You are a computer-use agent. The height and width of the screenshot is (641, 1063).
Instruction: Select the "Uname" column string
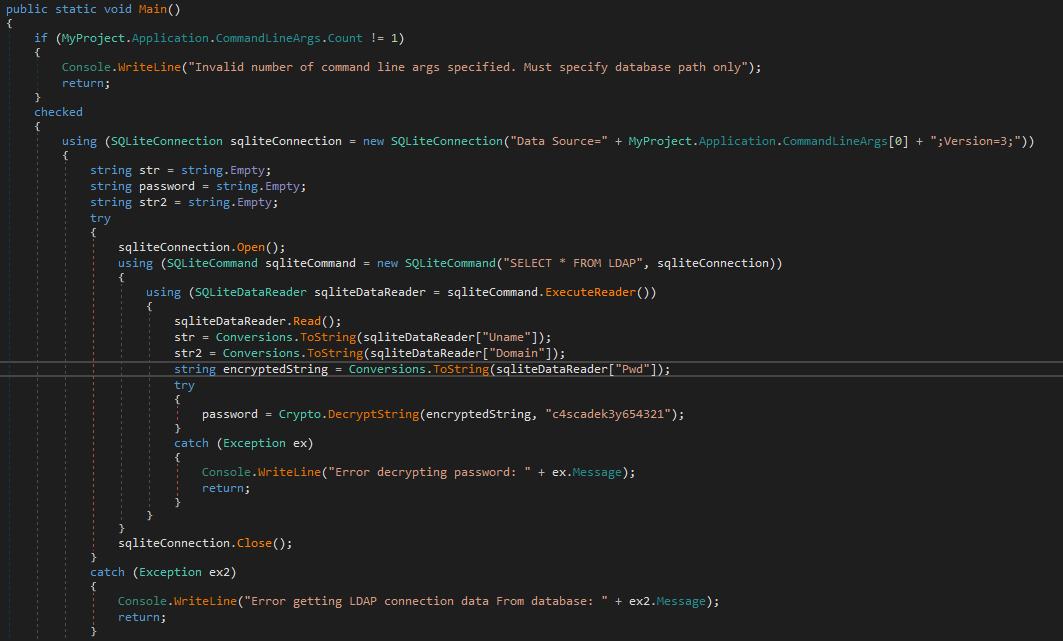[506, 337]
